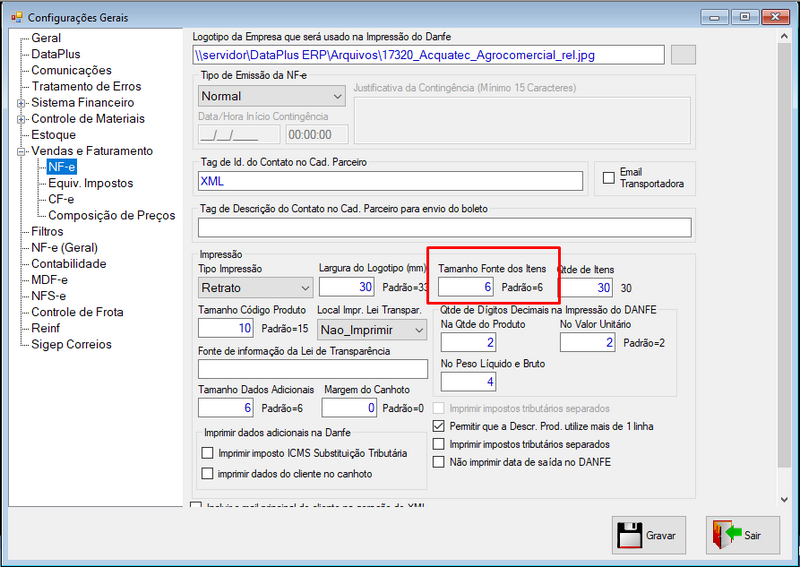Click the Qtde de Itens field
The height and width of the screenshot is (567, 800).
tap(587, 288)
